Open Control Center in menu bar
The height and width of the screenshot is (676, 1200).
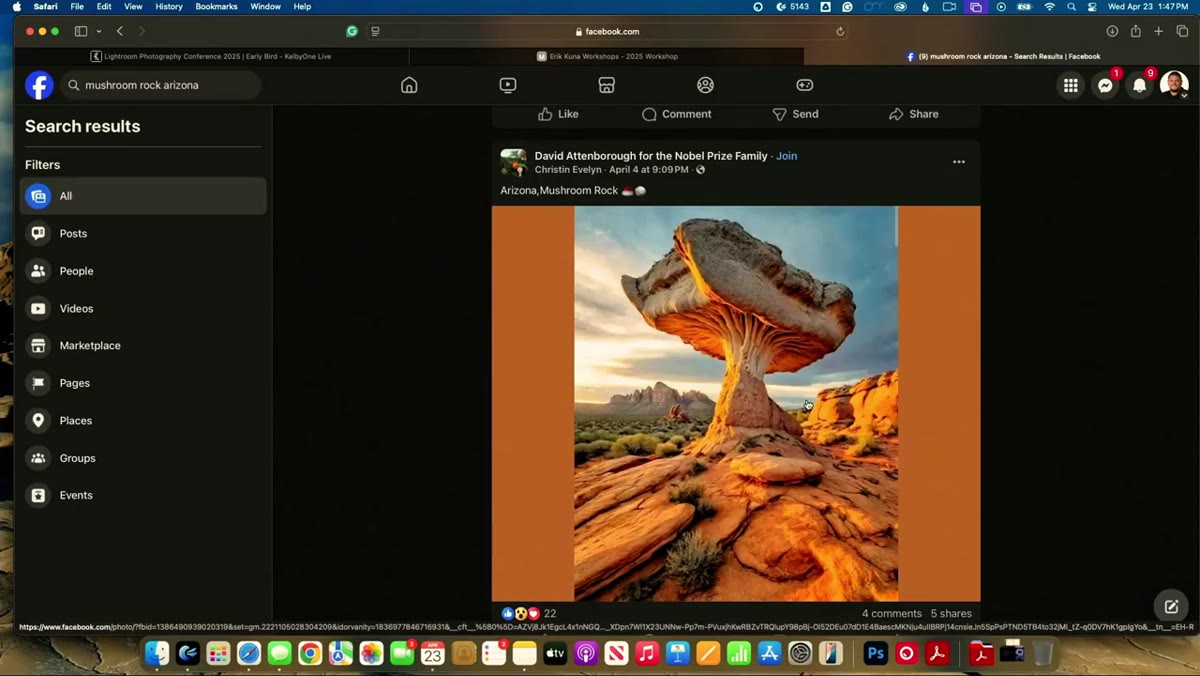(x=1092, y=7)
